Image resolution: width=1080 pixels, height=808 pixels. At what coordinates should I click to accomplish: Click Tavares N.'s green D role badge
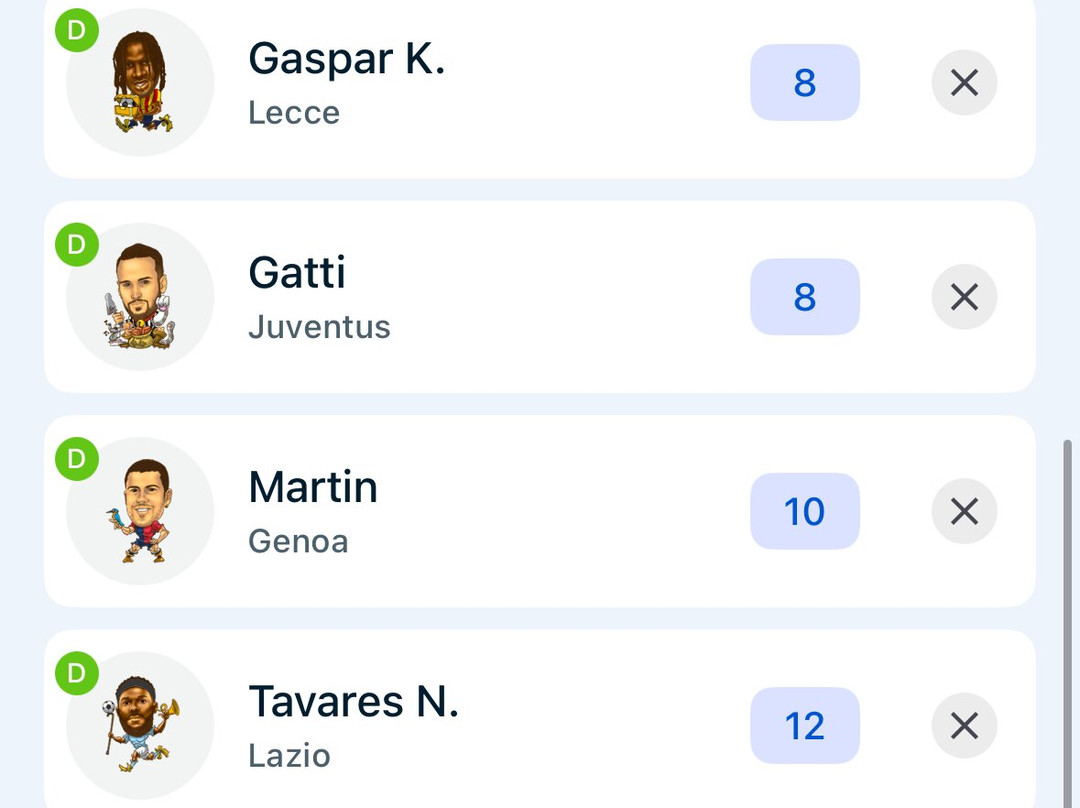77,674
